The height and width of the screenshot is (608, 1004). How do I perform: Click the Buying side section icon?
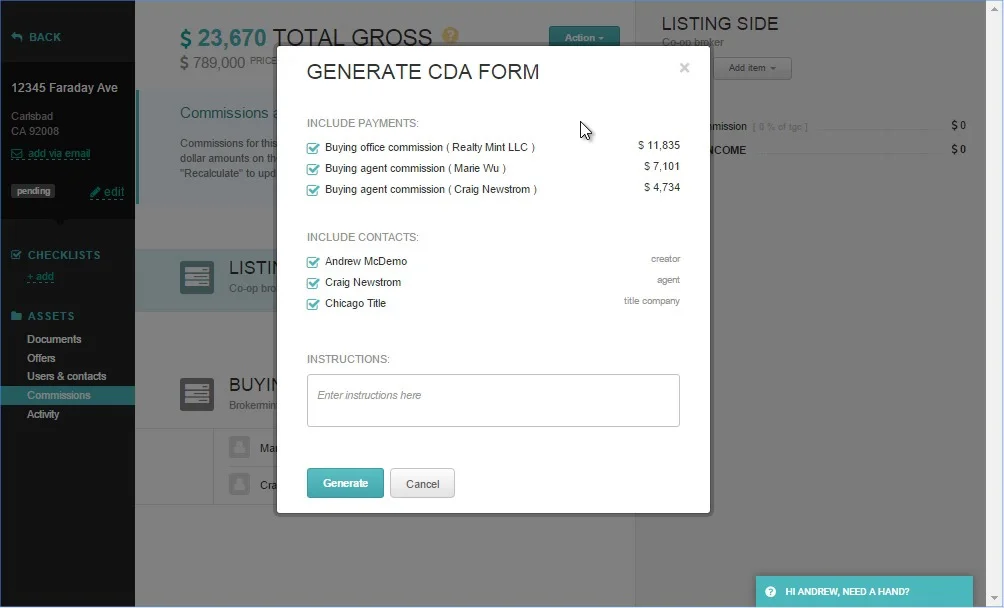tap(197, 394)
